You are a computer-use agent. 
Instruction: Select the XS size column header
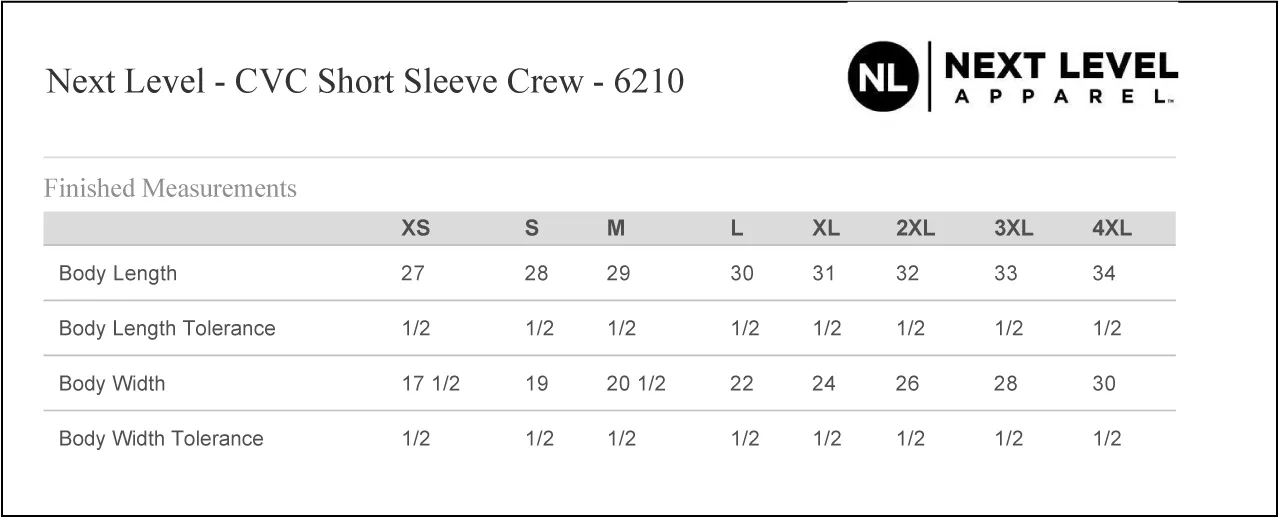[x=416, y=228]
